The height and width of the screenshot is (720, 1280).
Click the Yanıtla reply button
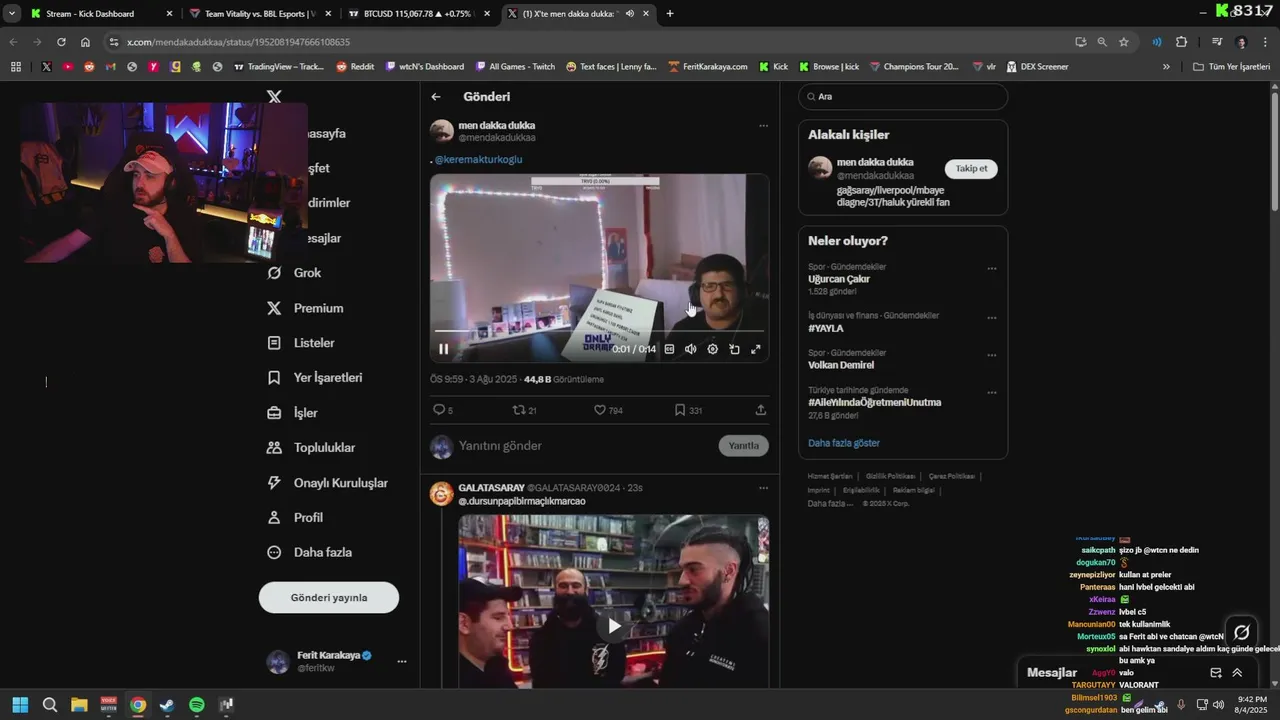[x=744, y=446]
